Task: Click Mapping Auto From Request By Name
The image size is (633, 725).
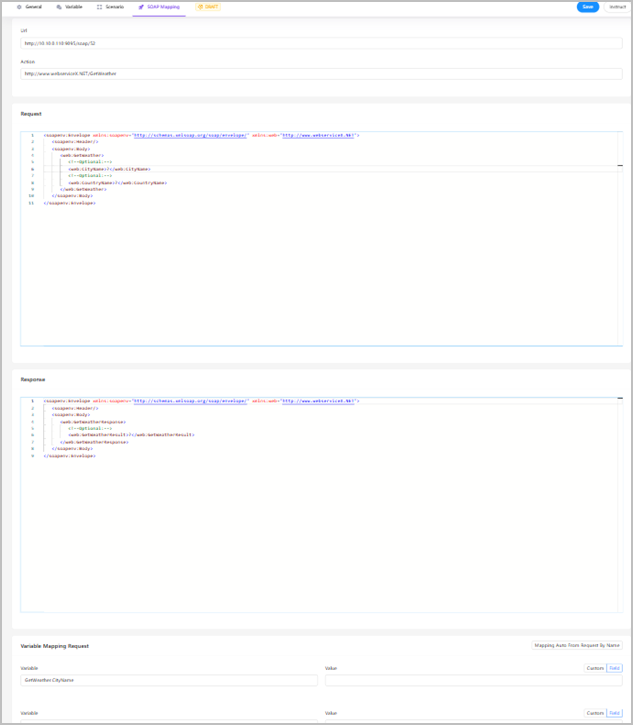Action: point(577,645)
